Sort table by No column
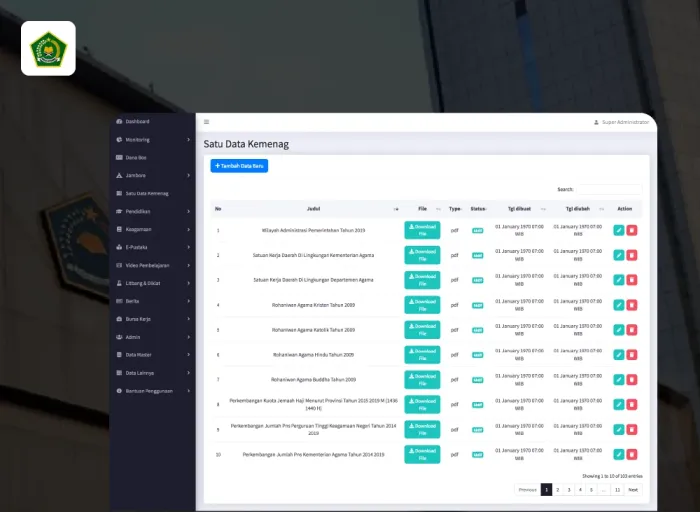Viewport: 700px width, 512px height. [x=218, y=209]
